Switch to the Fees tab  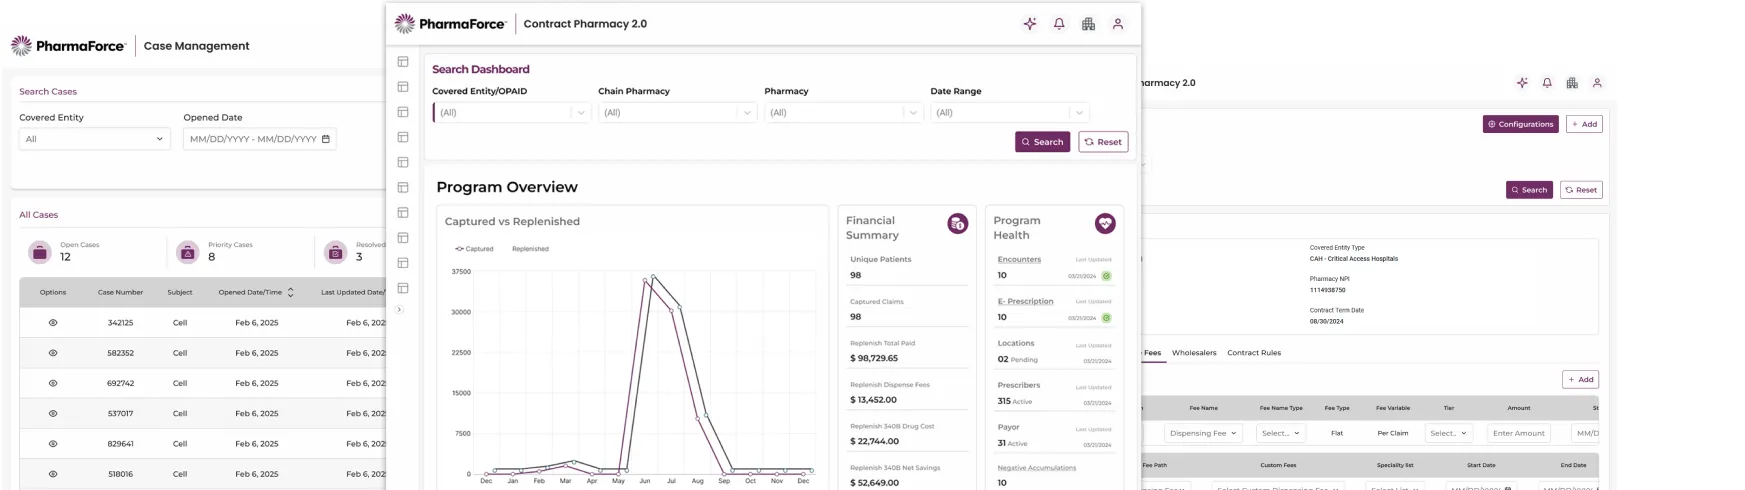(1153, 353)
